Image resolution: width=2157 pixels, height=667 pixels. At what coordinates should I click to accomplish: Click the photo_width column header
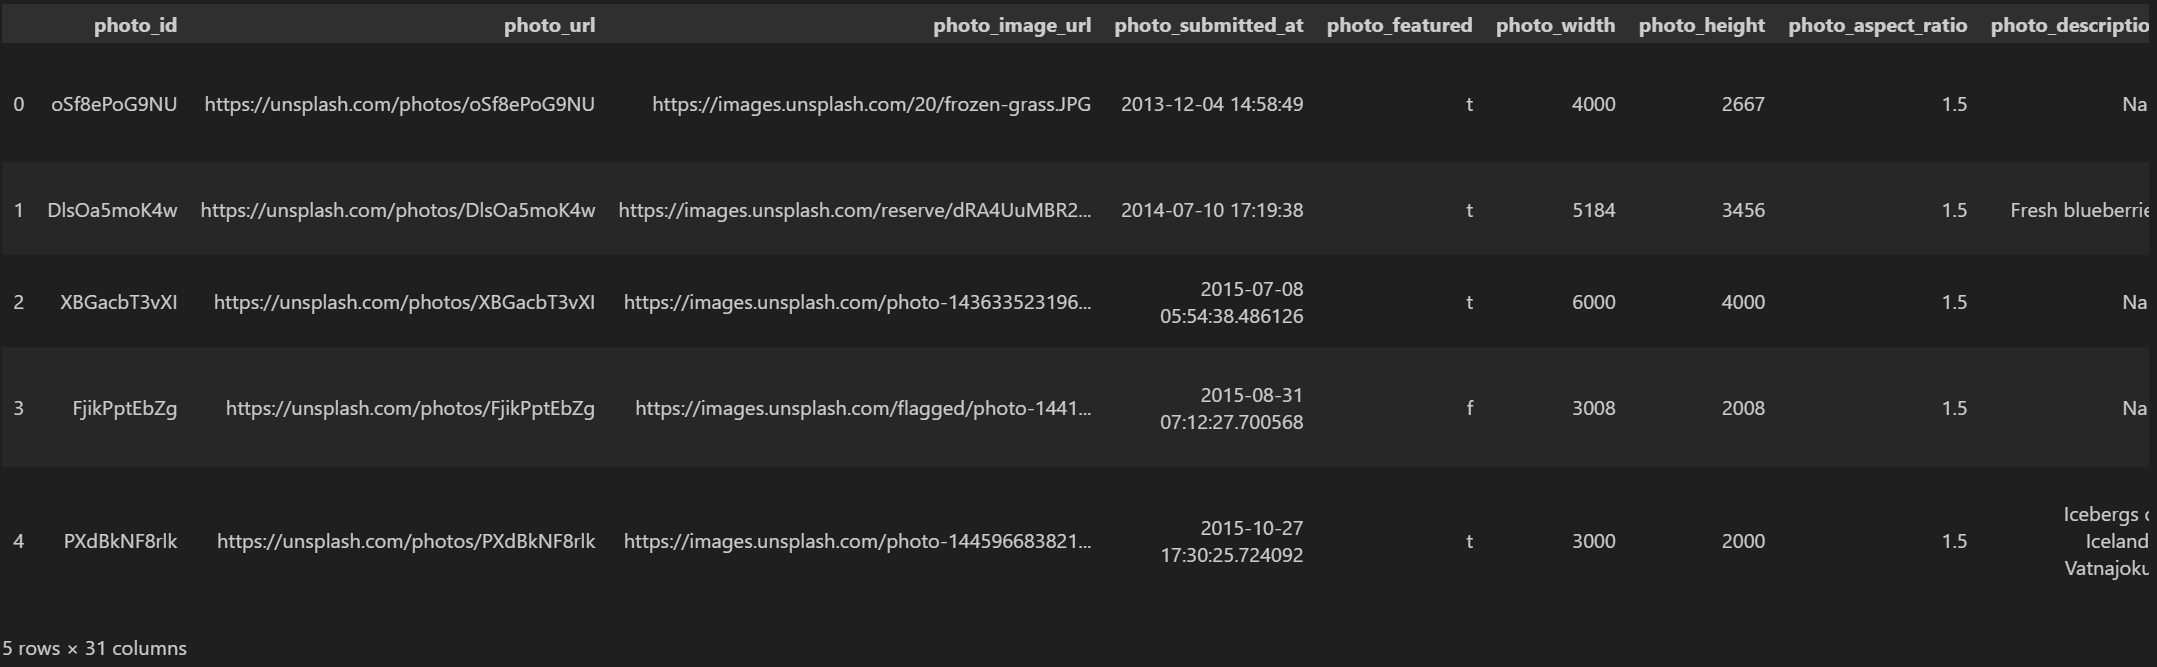(x=1555, y=25)
